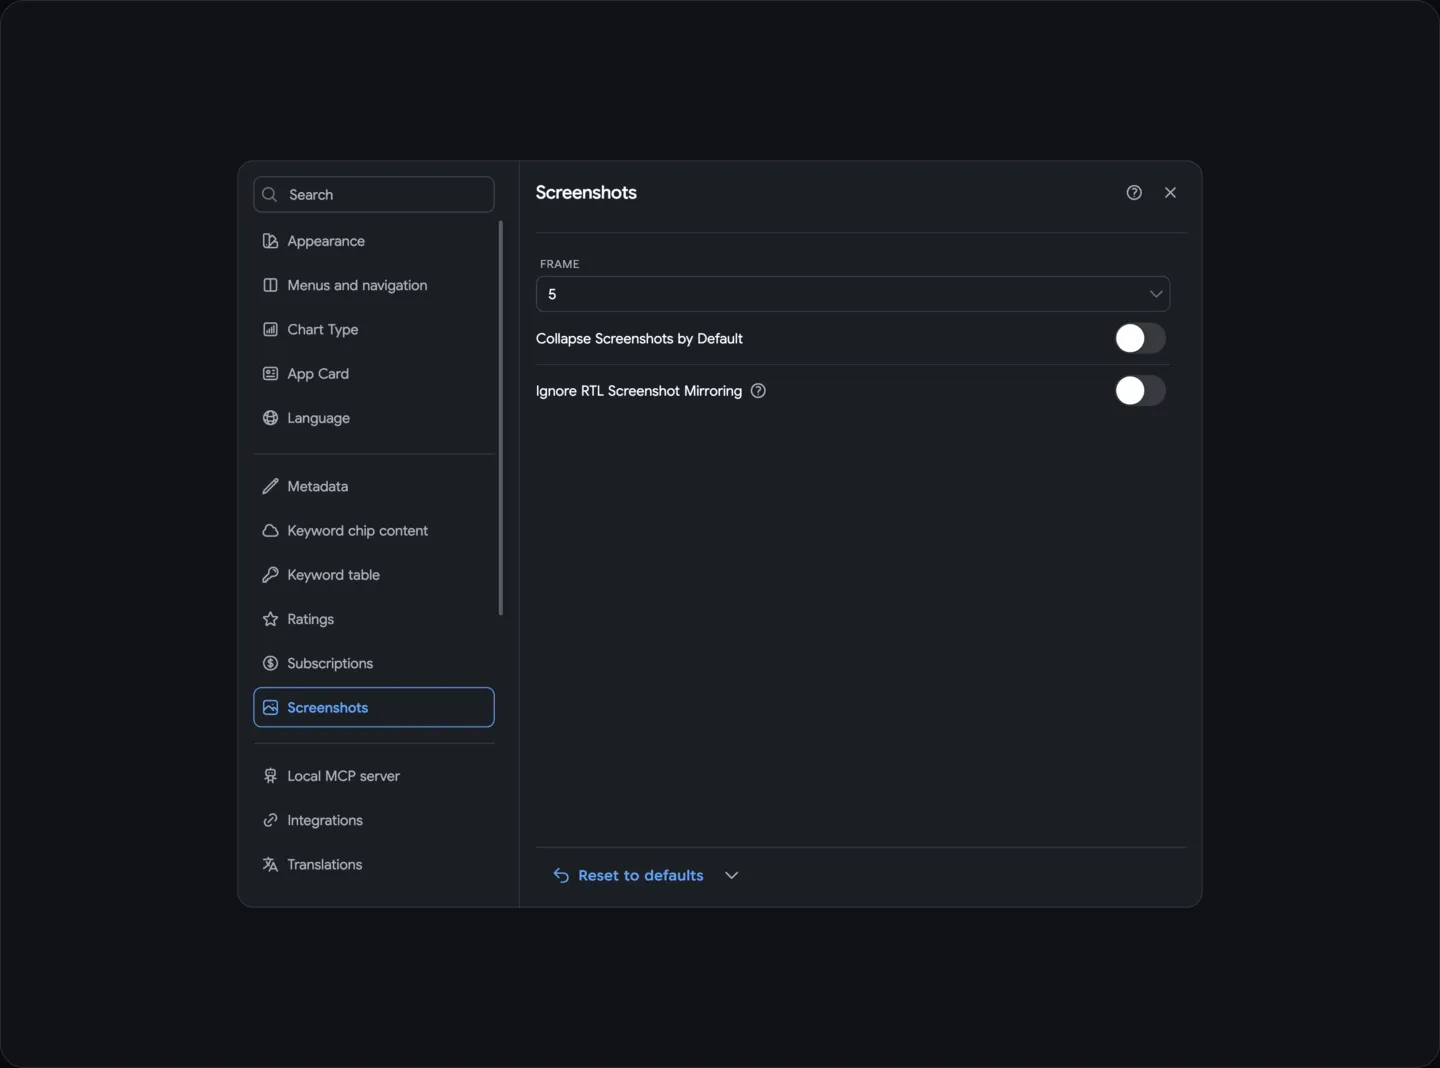Viewport: 1440px width, 1068px height.
Task: Select the Screenshots item in the sidebar
Action: [x=374, y=707]
